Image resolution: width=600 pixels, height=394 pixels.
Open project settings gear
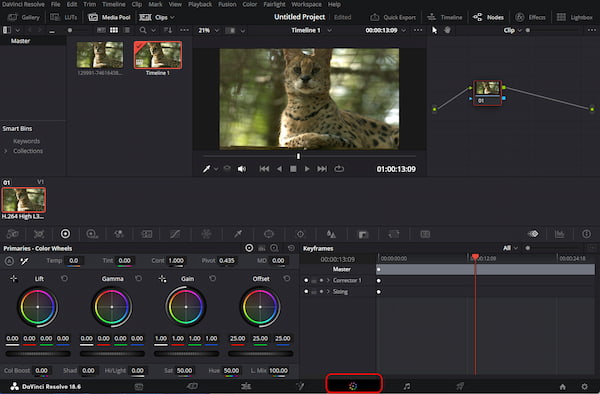click(x=584, y=387)
